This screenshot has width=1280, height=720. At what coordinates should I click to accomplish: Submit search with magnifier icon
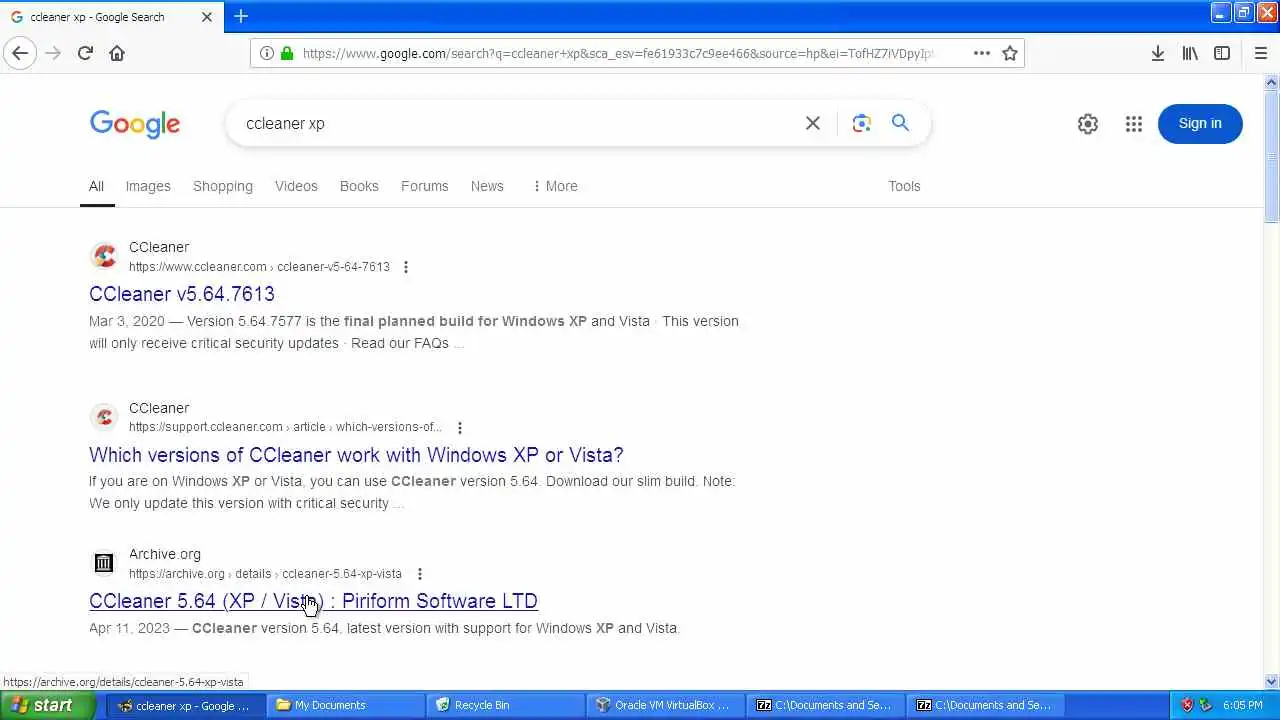coord(900,123)
